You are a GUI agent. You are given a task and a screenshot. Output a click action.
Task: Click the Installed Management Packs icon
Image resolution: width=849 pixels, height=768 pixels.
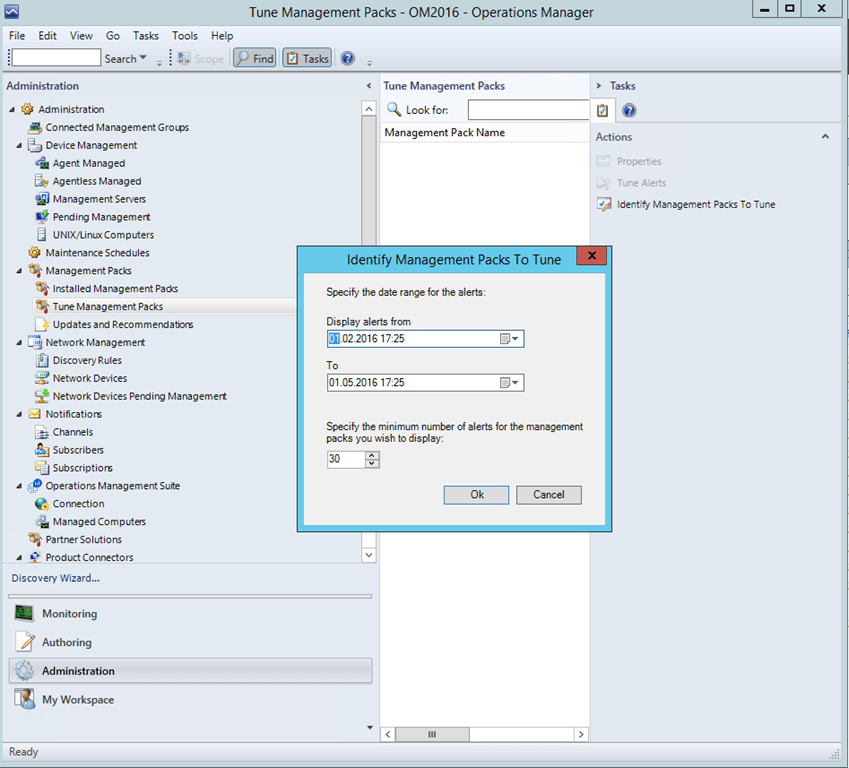pyautogui.click(x=42, y=288)
